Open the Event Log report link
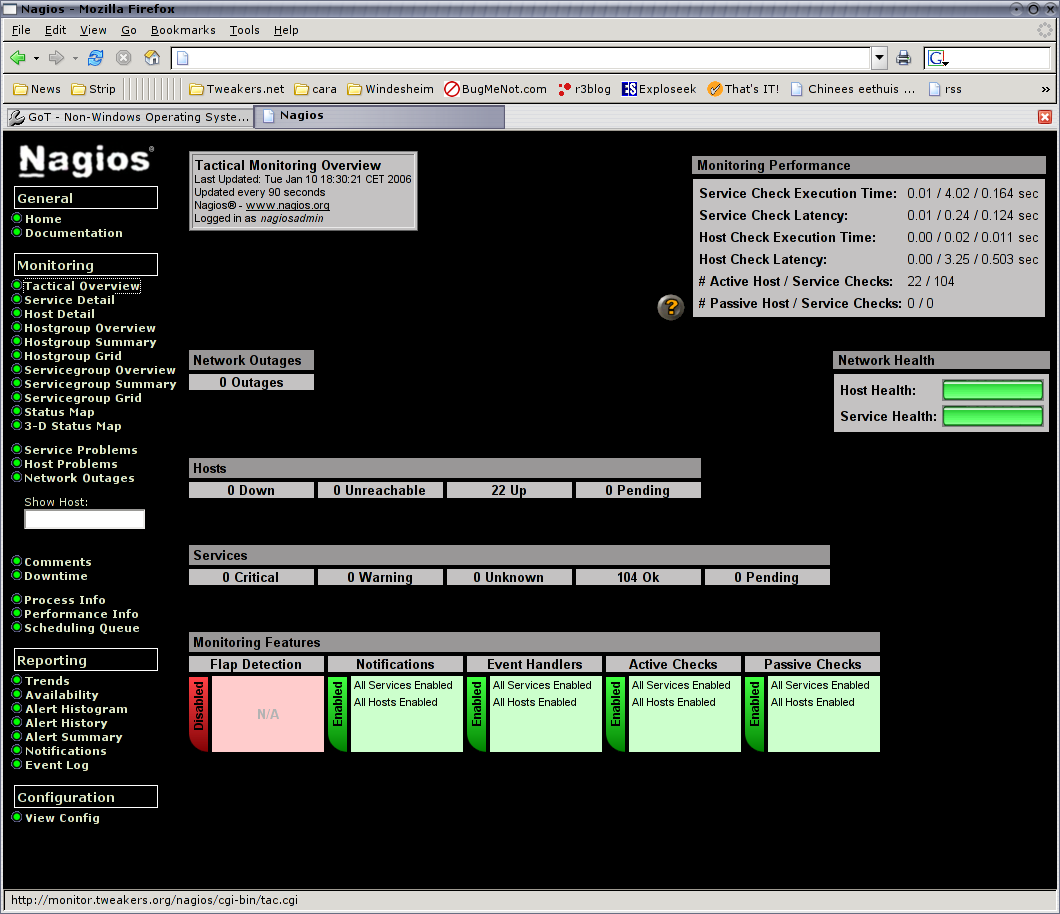Viewport: 1060px width, 914px height. pyautogui.click(x=57, y=765)
